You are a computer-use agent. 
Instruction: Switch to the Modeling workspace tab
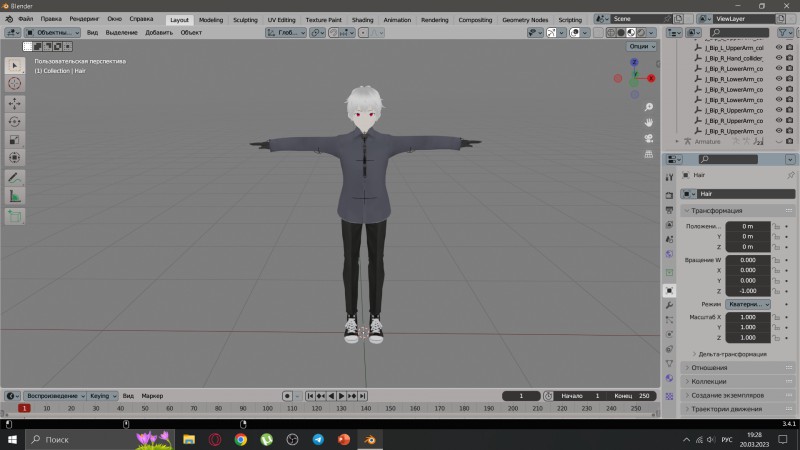point(211,20)
